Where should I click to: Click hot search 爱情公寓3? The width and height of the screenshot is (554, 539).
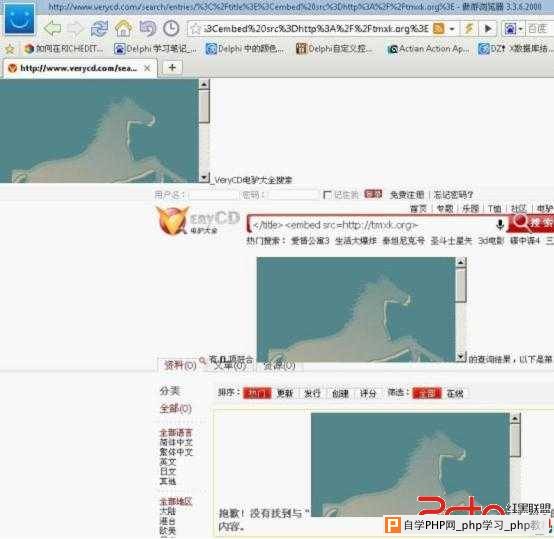point(310,241)
